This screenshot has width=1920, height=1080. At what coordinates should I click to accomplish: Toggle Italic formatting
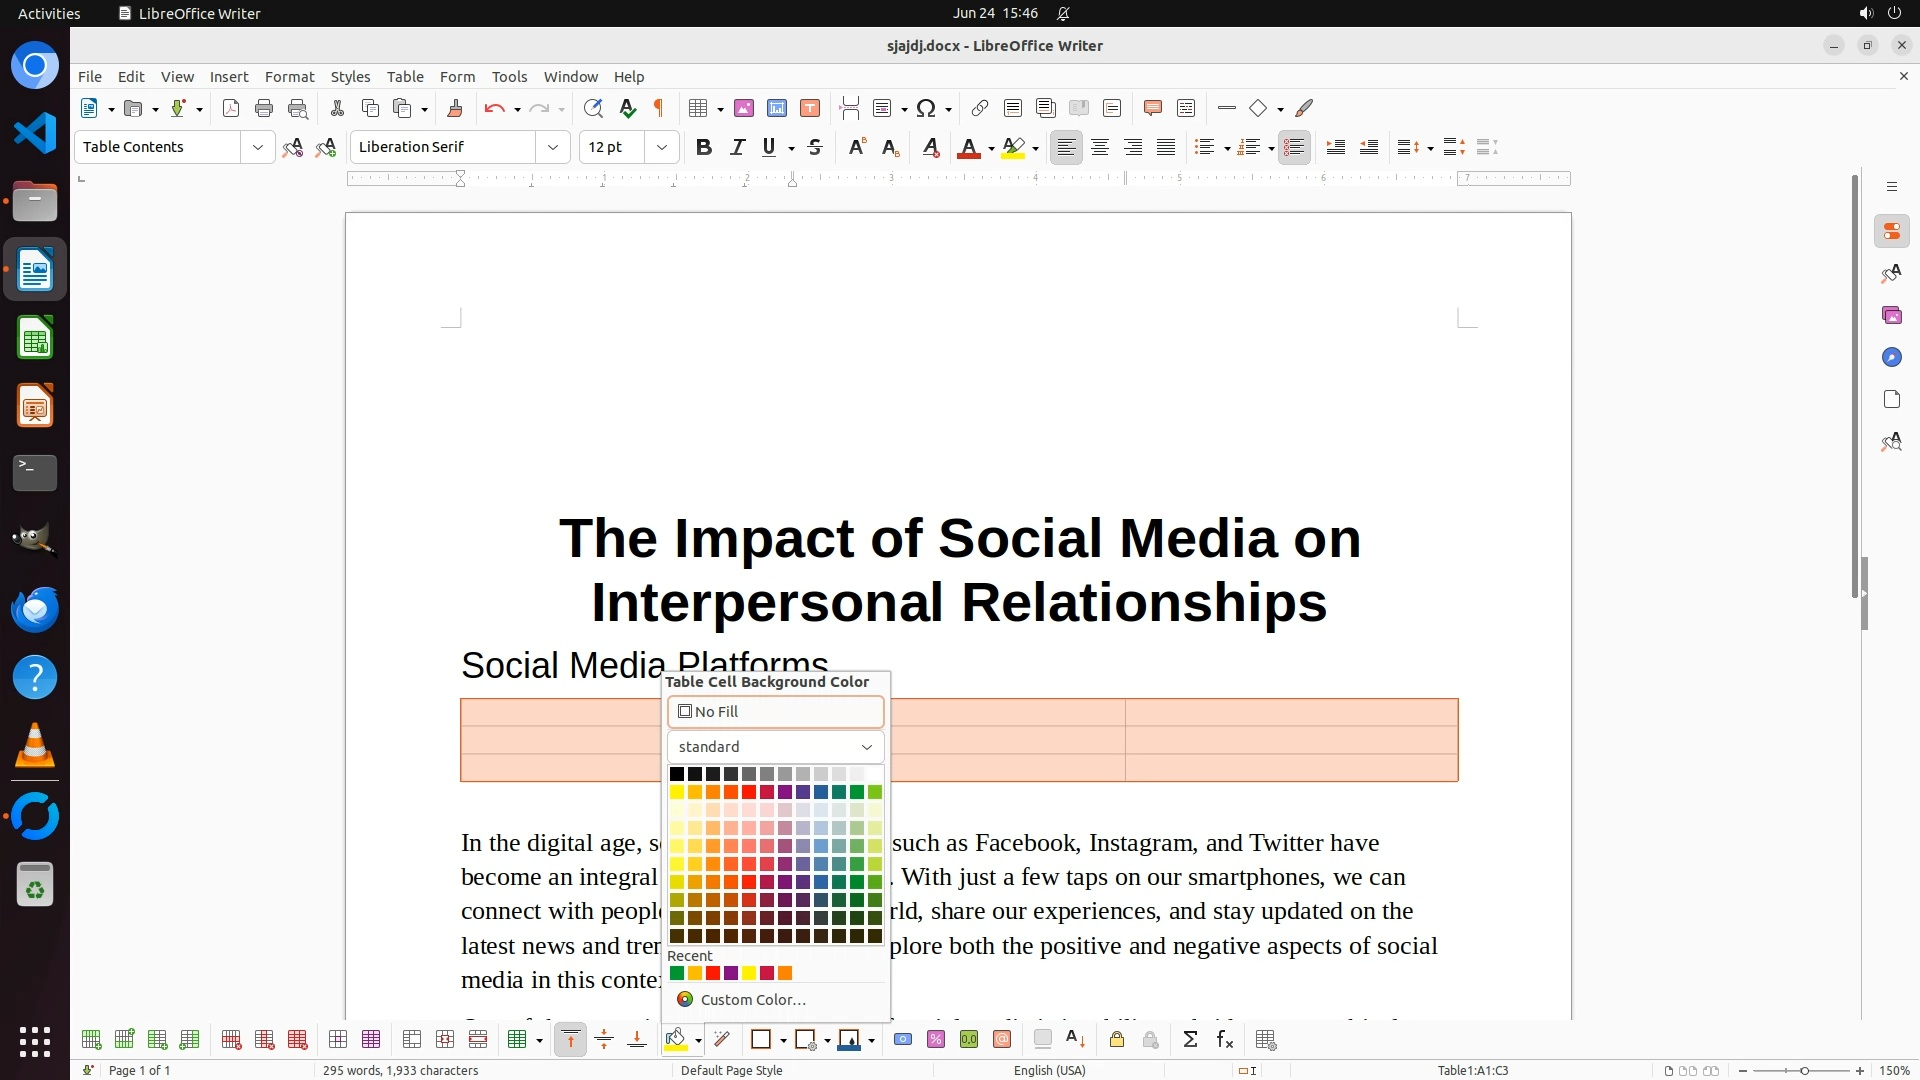[737, 147]
